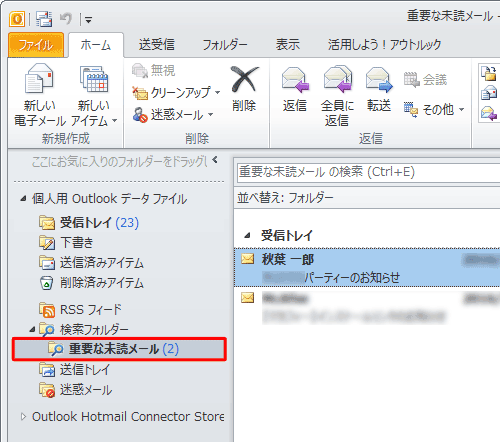Viewport: 500px width, 442px height.
Task: Click the パーティーのお知らせ subject line
Action: click(352, 277)
